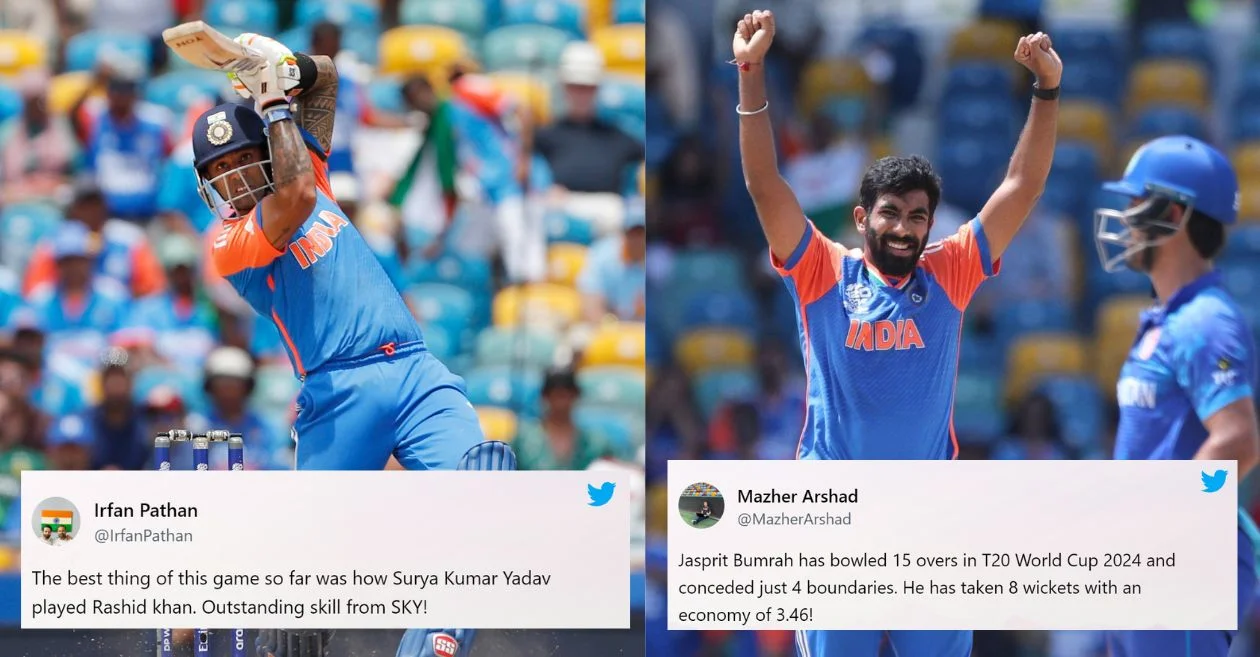Click the @IrfanPathan handle
The height and width of the screenshot is (657, 1260).
click(143, 536)
